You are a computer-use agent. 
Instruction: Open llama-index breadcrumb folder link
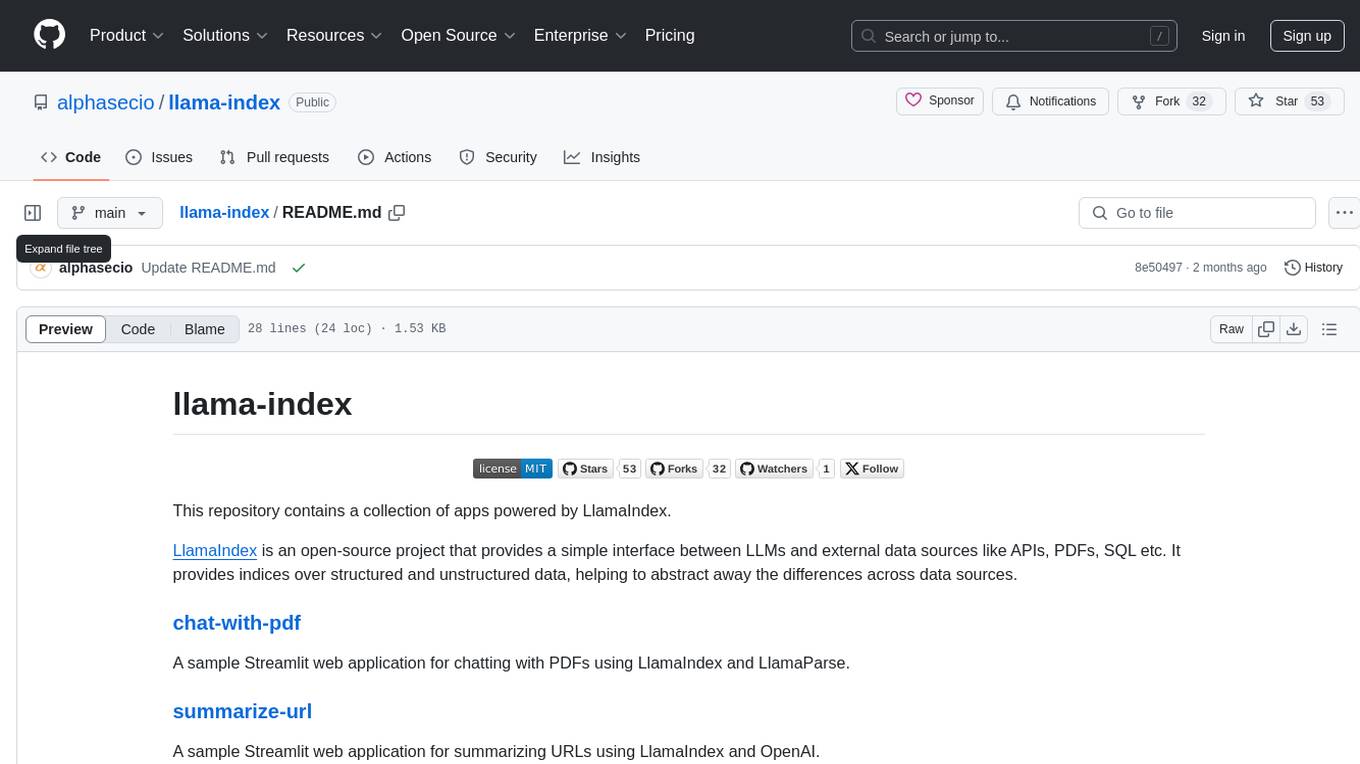tap(224, 212)
